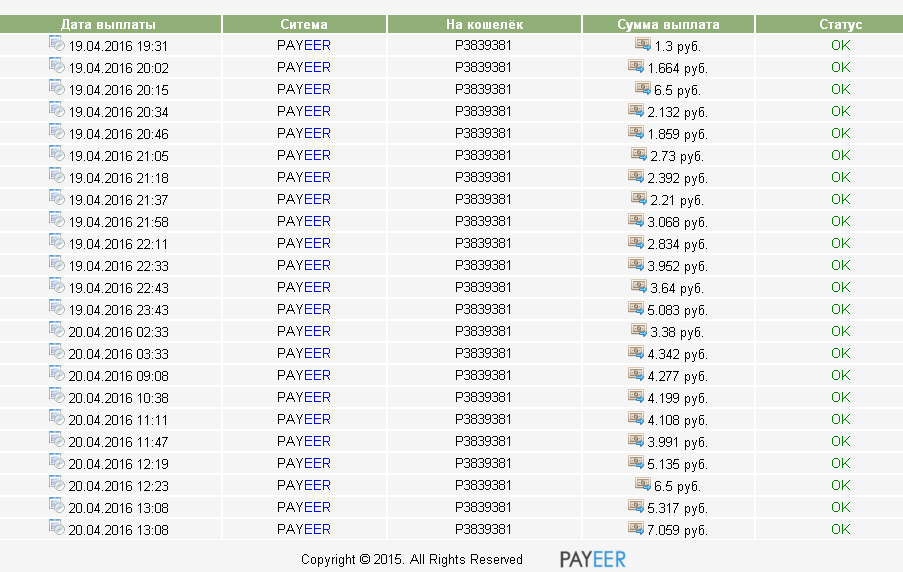This screenshot has width=903, height=572.
Task: Click the Copyright 2015 All Rights Reserved text
Action: point(412,560)
